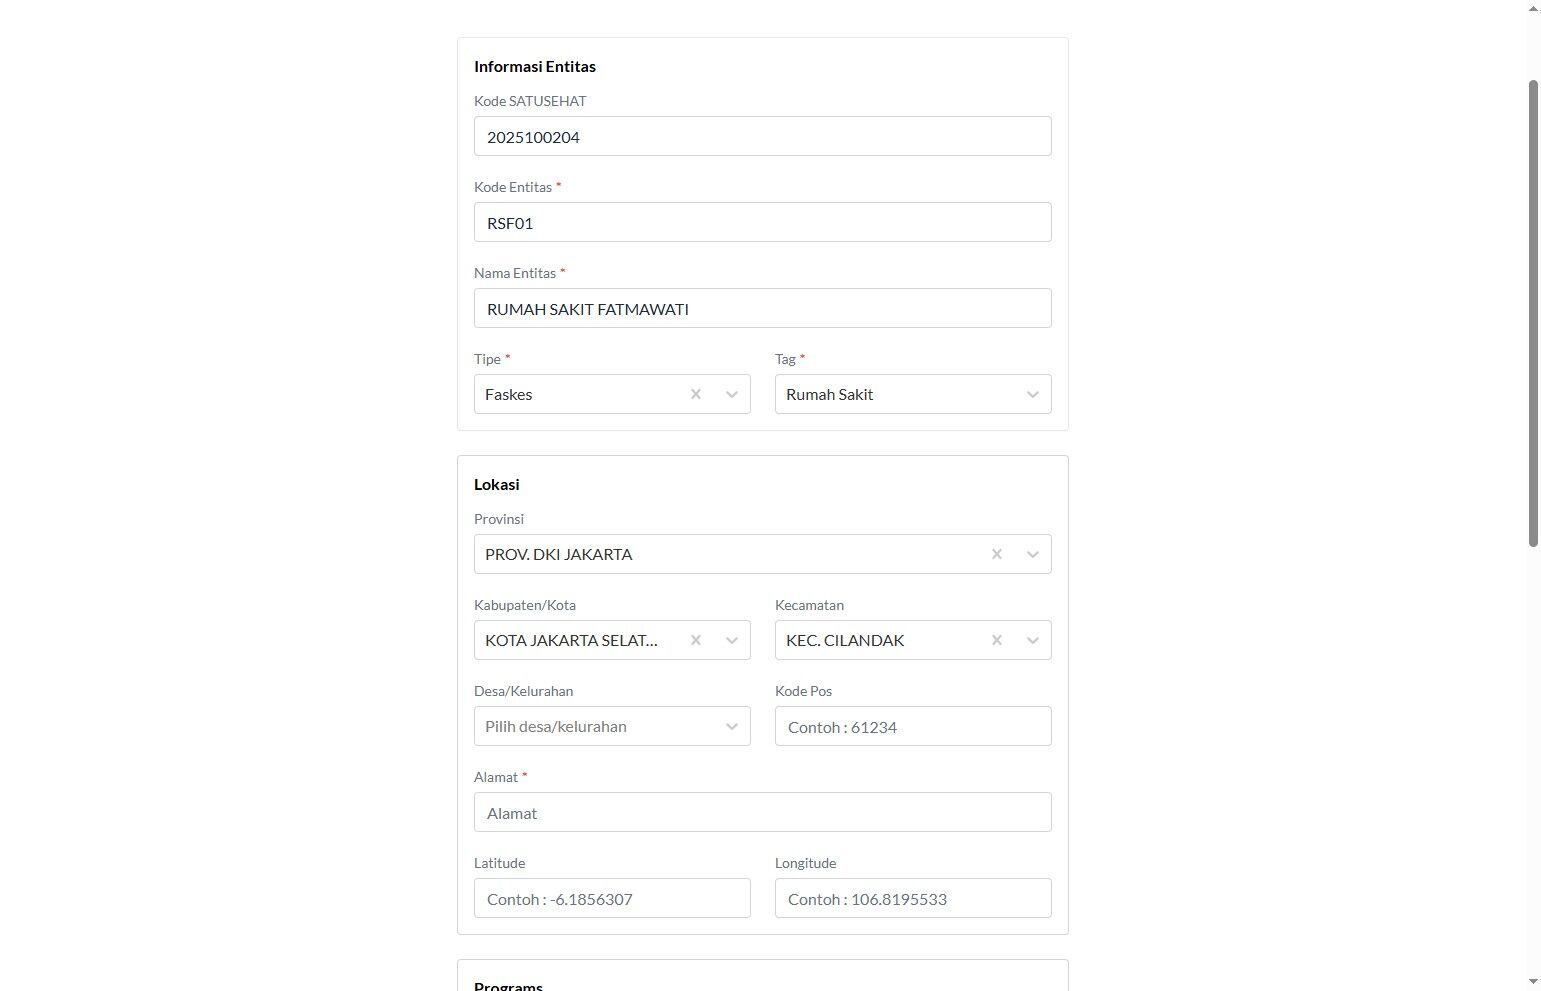The image size is (1541, 991).
Task: Click the Kode Pos input field
Action: pos(913,726)
